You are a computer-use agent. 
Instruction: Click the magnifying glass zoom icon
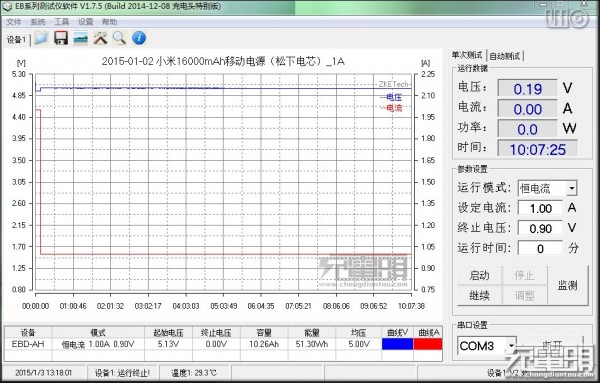pyautogui.click(x=119, y=38)
